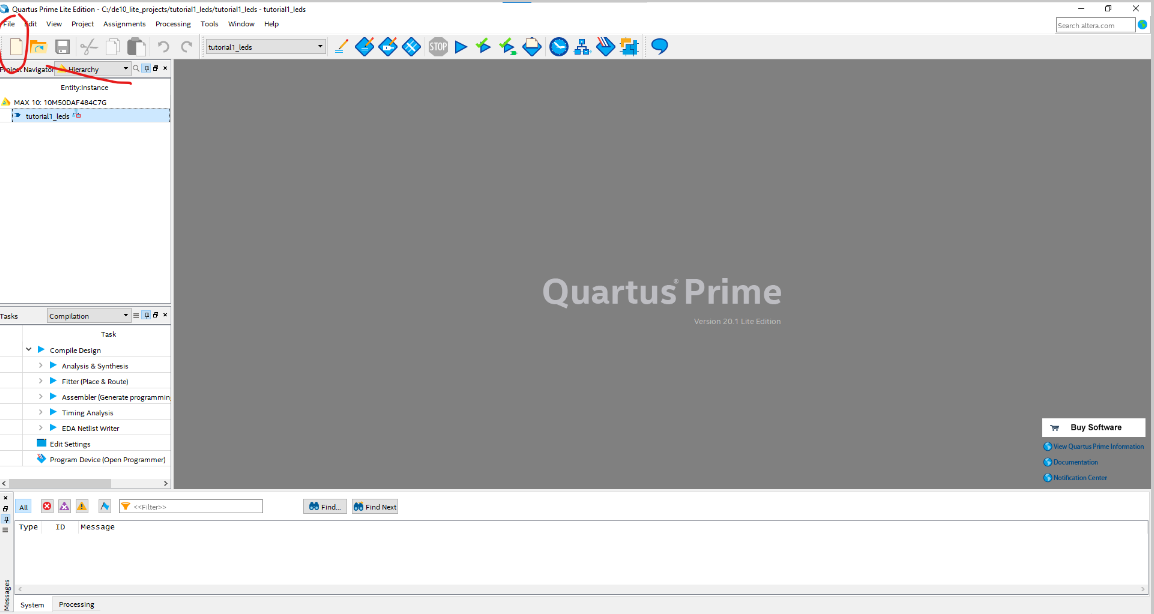Toggle the blue flagged messages filter
This screenshot has width=1154, height=614.
pos(105,507)
